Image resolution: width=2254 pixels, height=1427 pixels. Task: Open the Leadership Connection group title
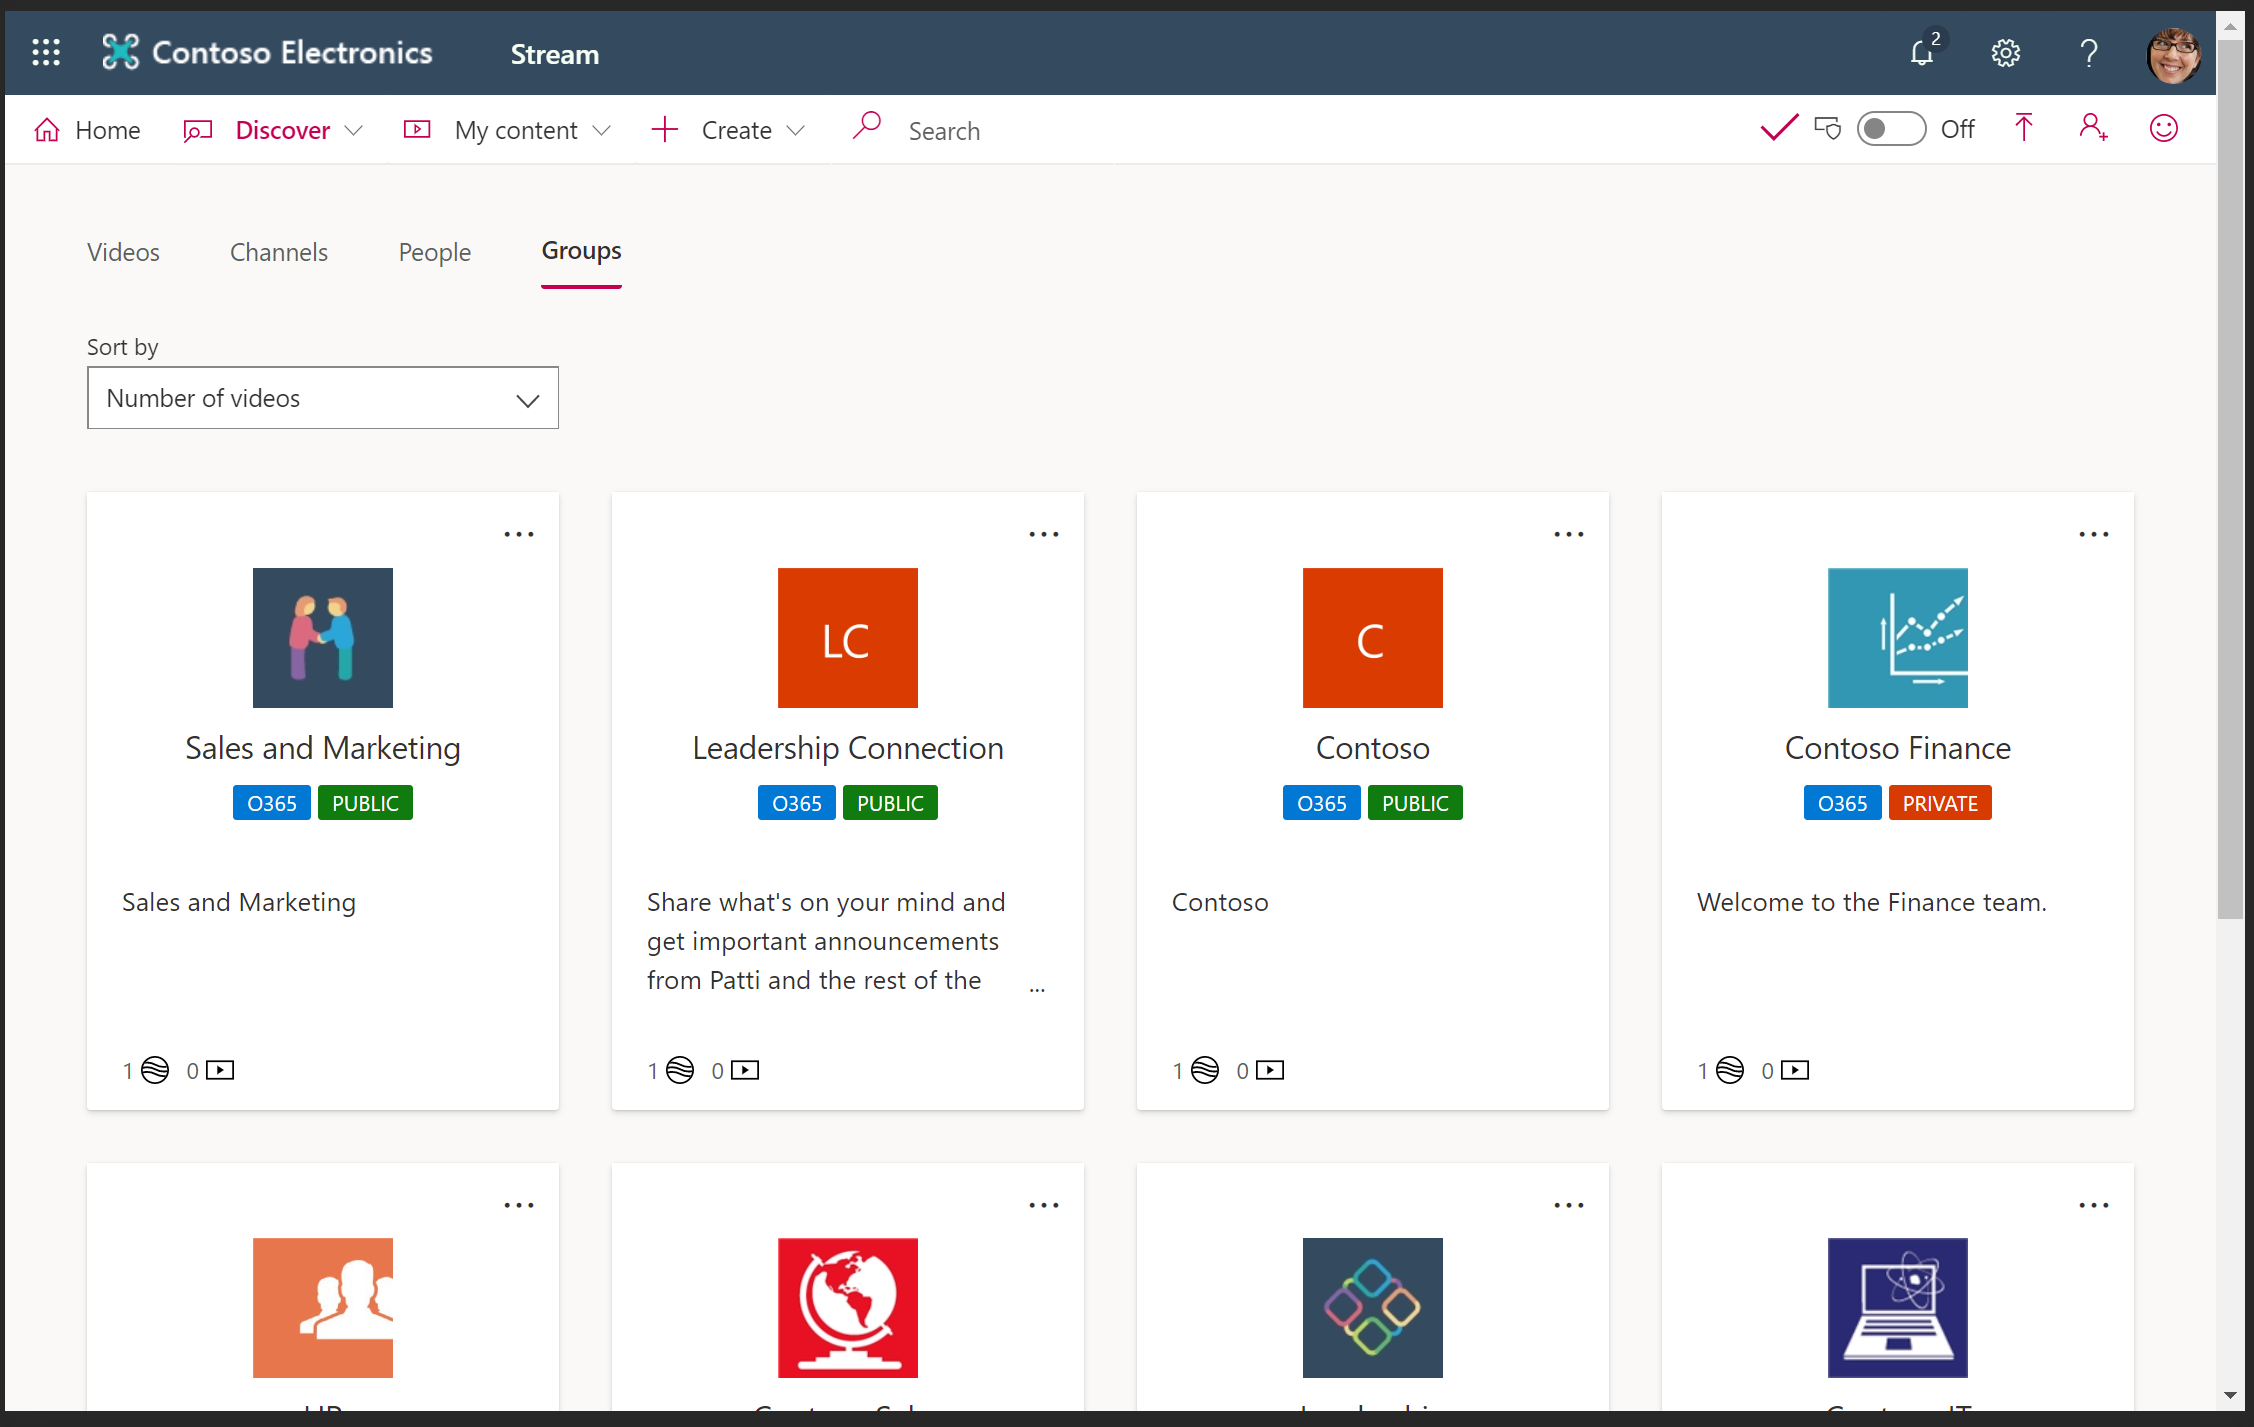point(848,748)
